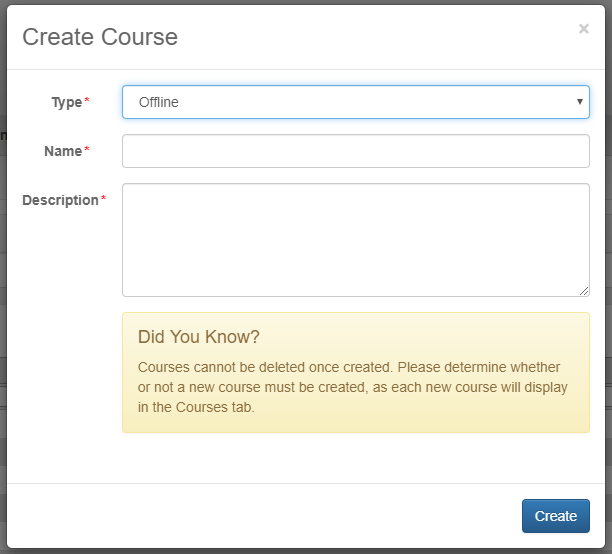The width and height of the screenshot is (612, 554).
Task: Click the yellow Did You Know alert box
Action: tap(356, 372)
